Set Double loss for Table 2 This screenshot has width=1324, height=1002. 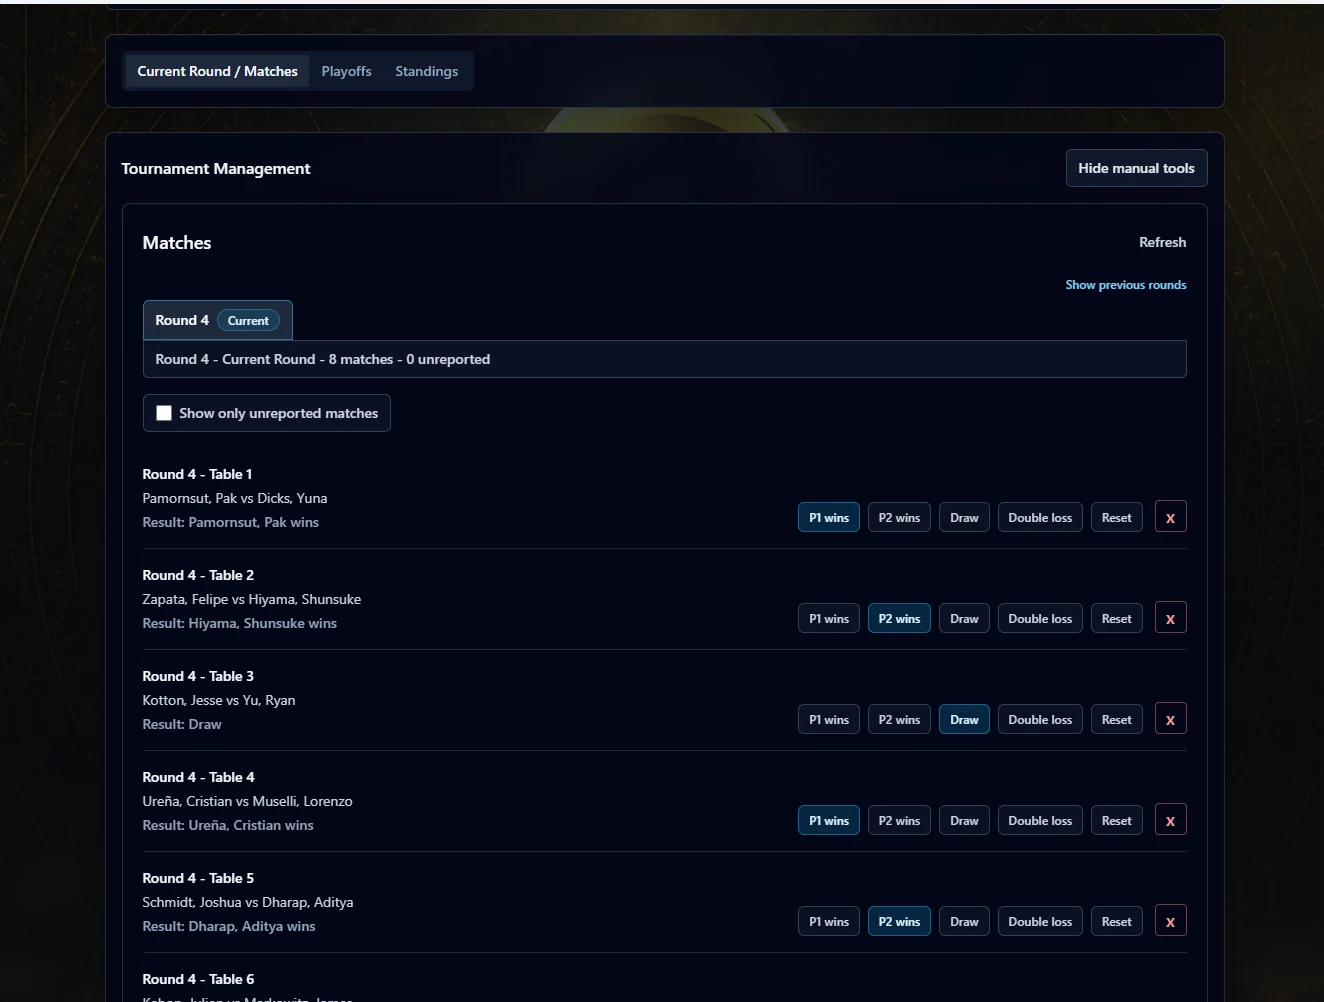click(x=1040, y=618)
